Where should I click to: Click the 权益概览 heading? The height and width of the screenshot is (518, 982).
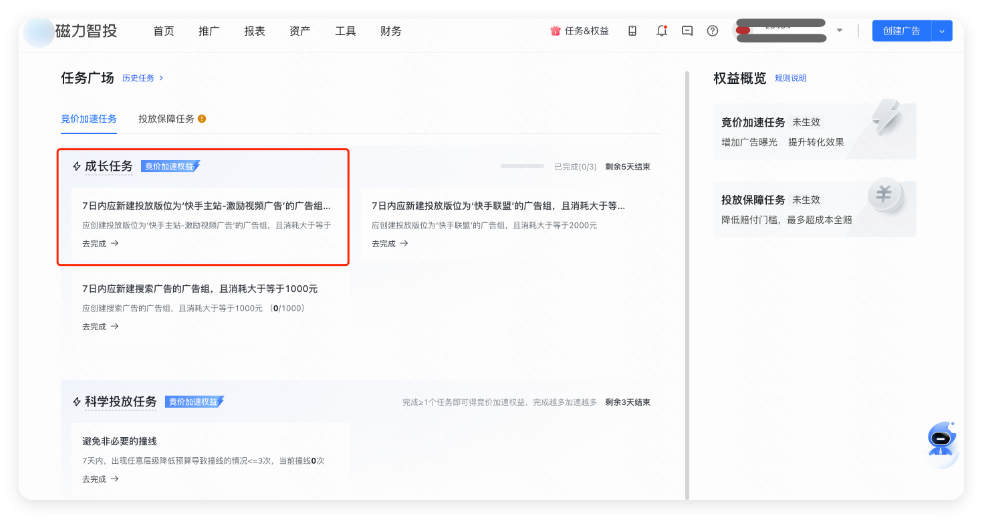coord(740,78)
